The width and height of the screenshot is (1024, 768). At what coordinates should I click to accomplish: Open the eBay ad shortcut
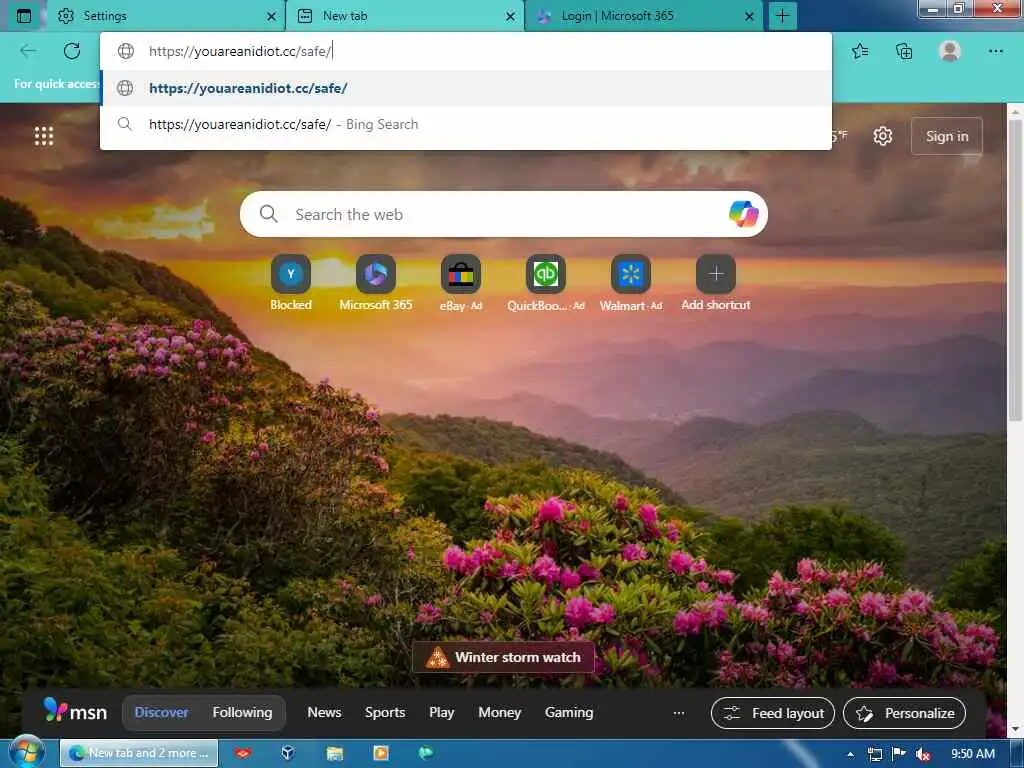460,283
